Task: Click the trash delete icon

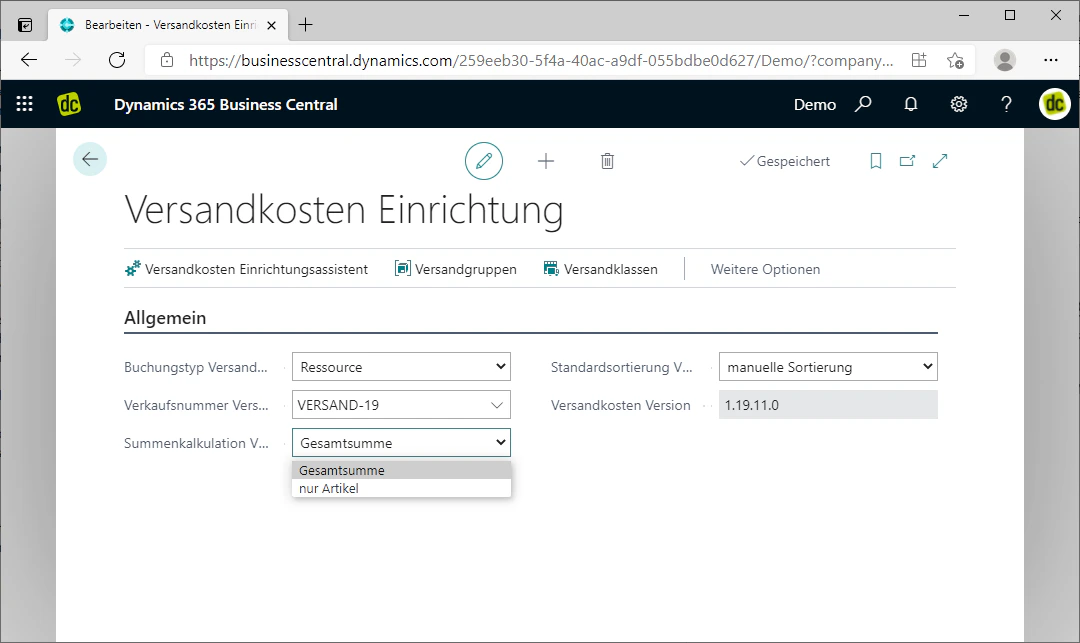Action: tap(607, 161)
